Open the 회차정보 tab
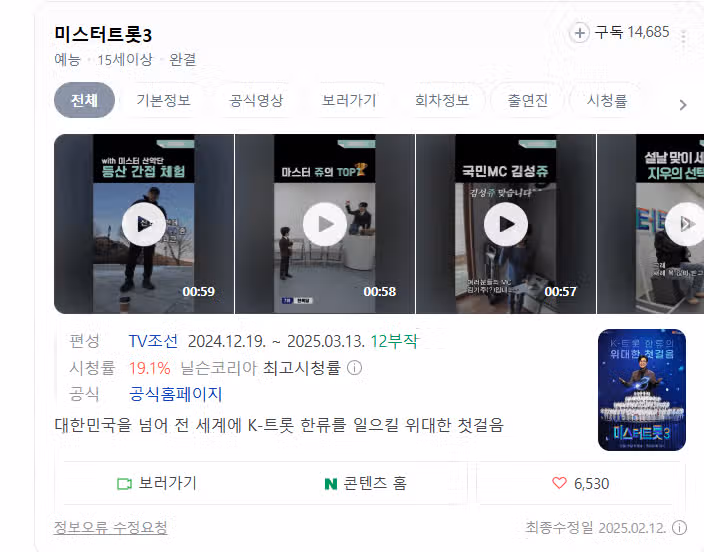This screenshot has width=704, height=552. pos(442,100)
